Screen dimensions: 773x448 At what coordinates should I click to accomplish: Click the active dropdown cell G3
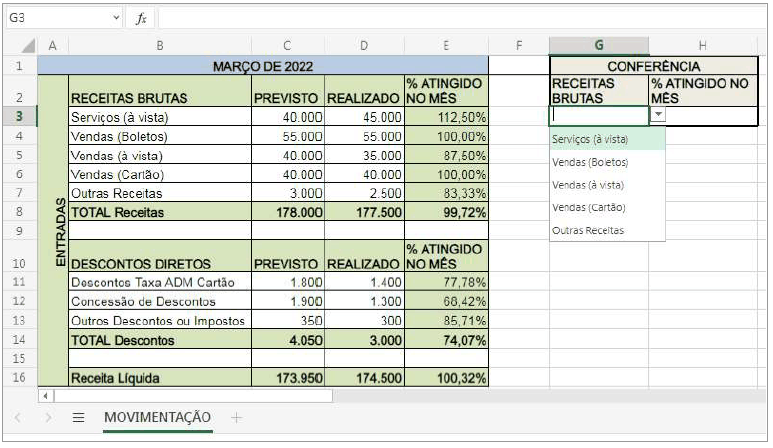tap(598, 116)
